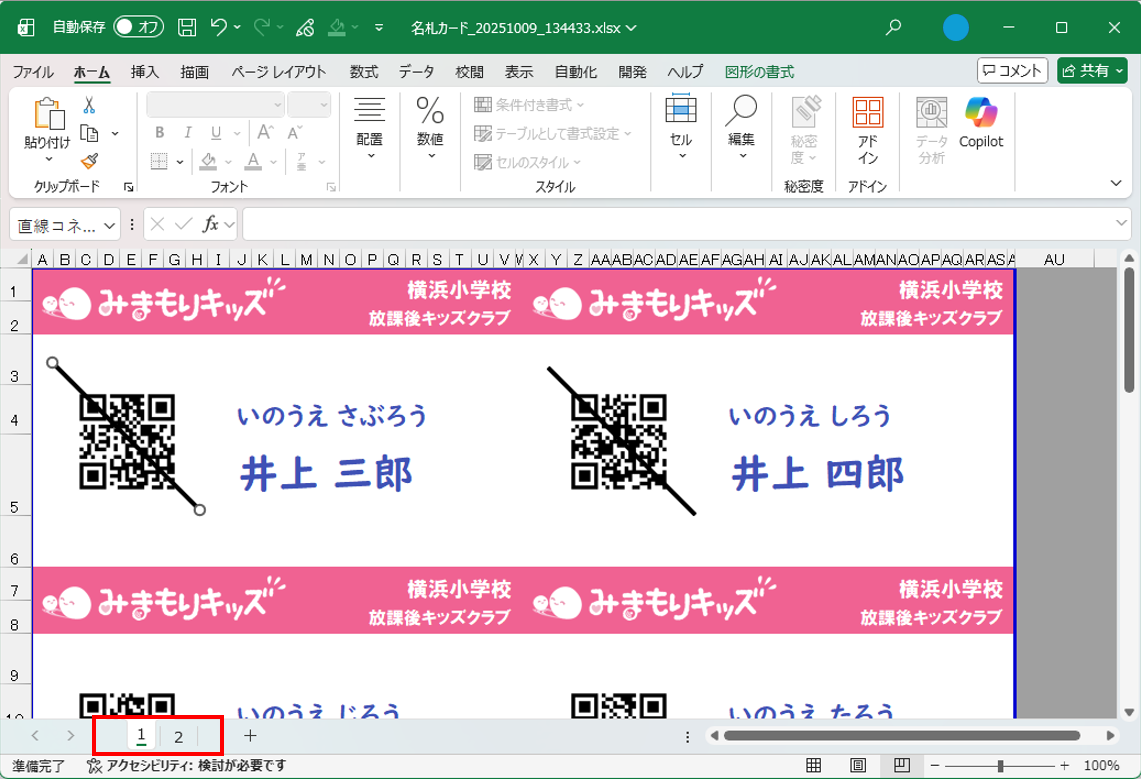Expand the name box dropdown arrow
The image size is (1141, 779).
point(129,224)
